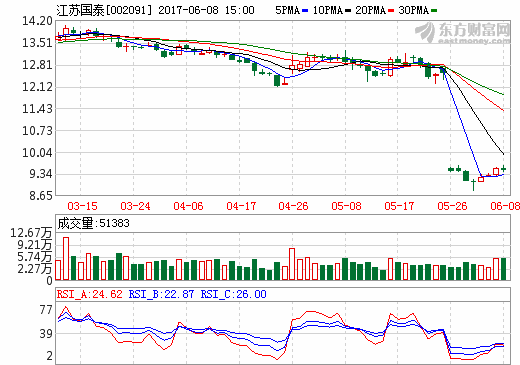The image size is (520, 365).
Task: Click the 06-08 date label
Action: click(505, 206)
